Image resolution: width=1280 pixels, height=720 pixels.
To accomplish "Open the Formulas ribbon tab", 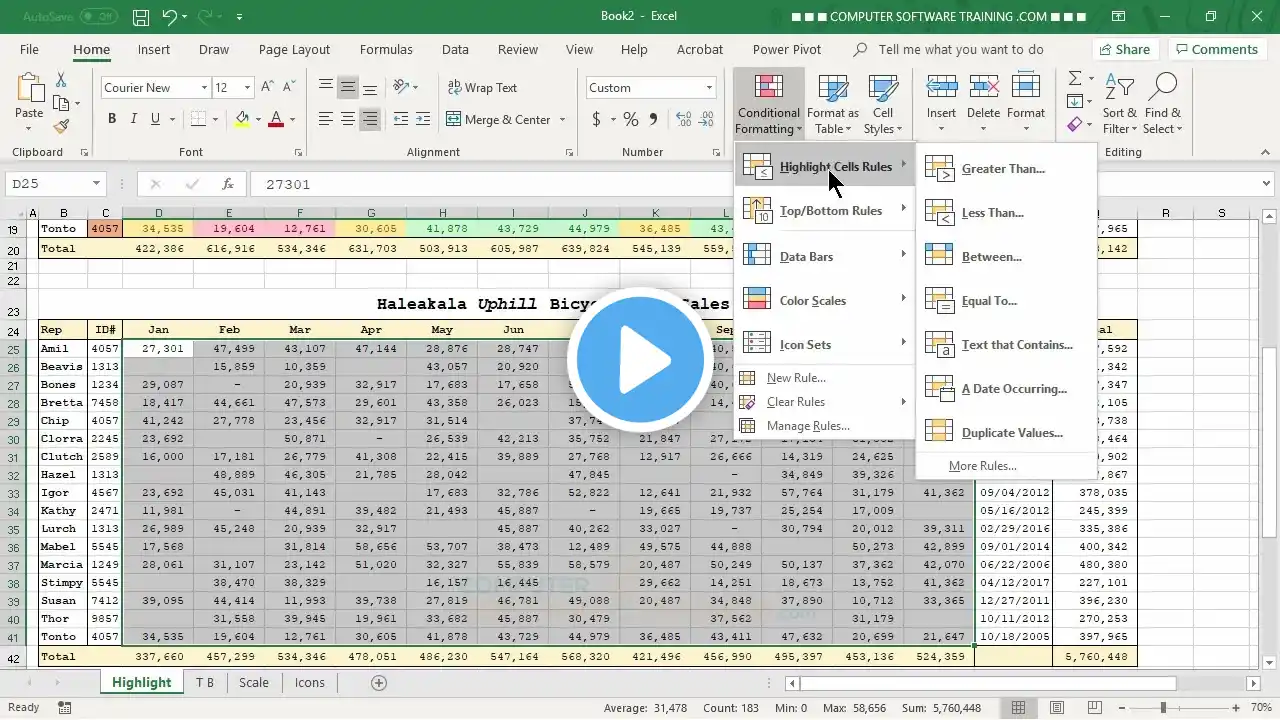I will [x=386, y=49].
